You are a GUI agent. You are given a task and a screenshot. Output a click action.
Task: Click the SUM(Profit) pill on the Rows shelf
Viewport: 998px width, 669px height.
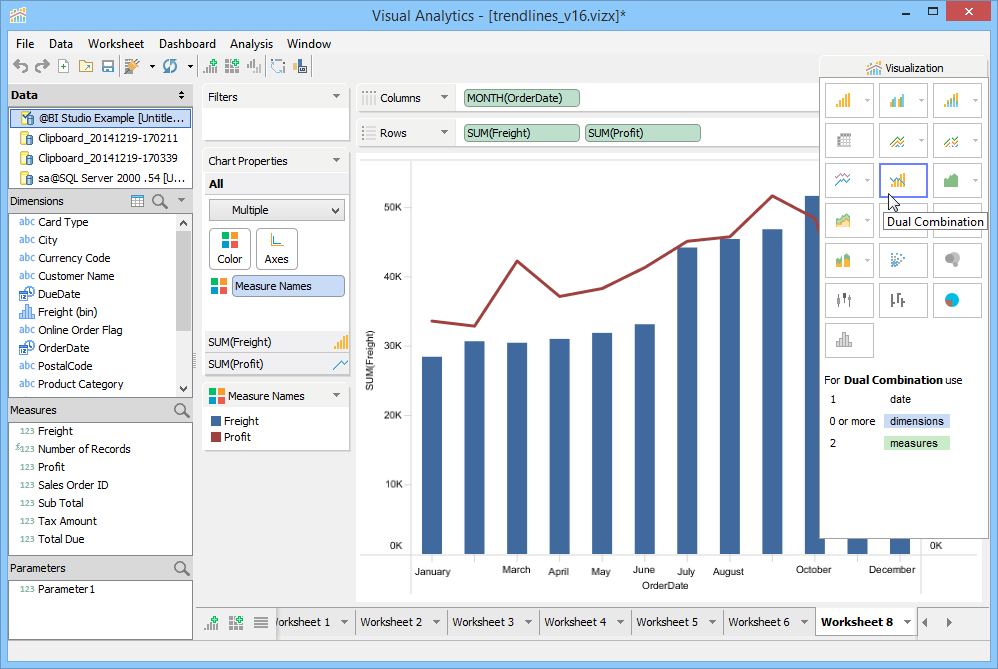643,133
